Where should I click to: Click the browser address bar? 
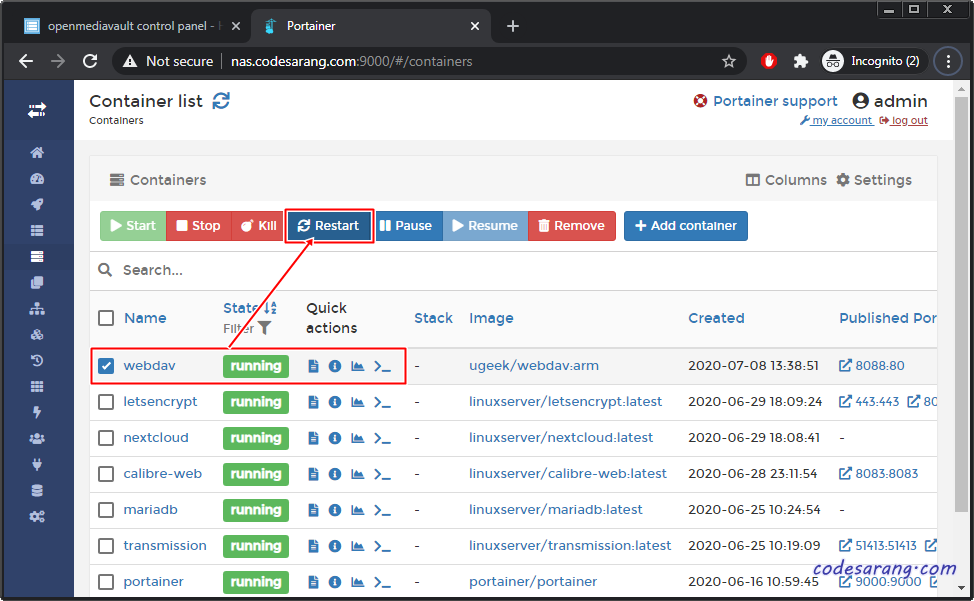click(x=429, y=61)
